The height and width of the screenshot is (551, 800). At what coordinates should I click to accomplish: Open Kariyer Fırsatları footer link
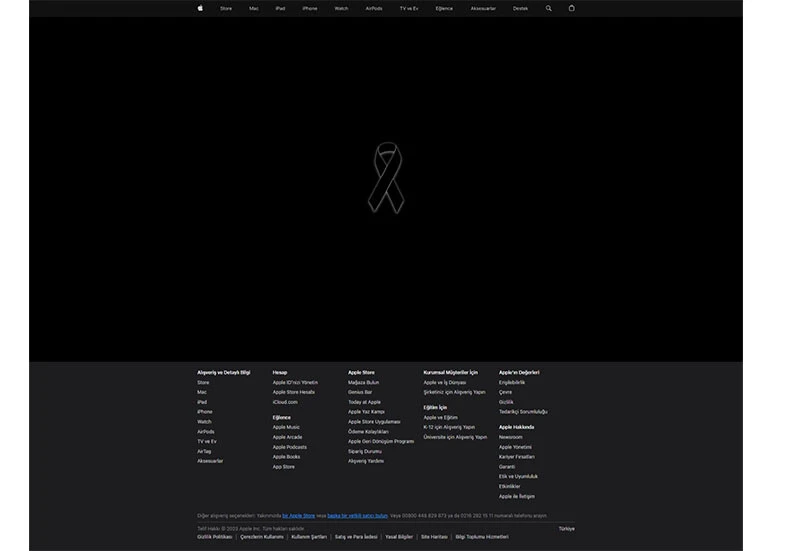[x=517, y=456]
